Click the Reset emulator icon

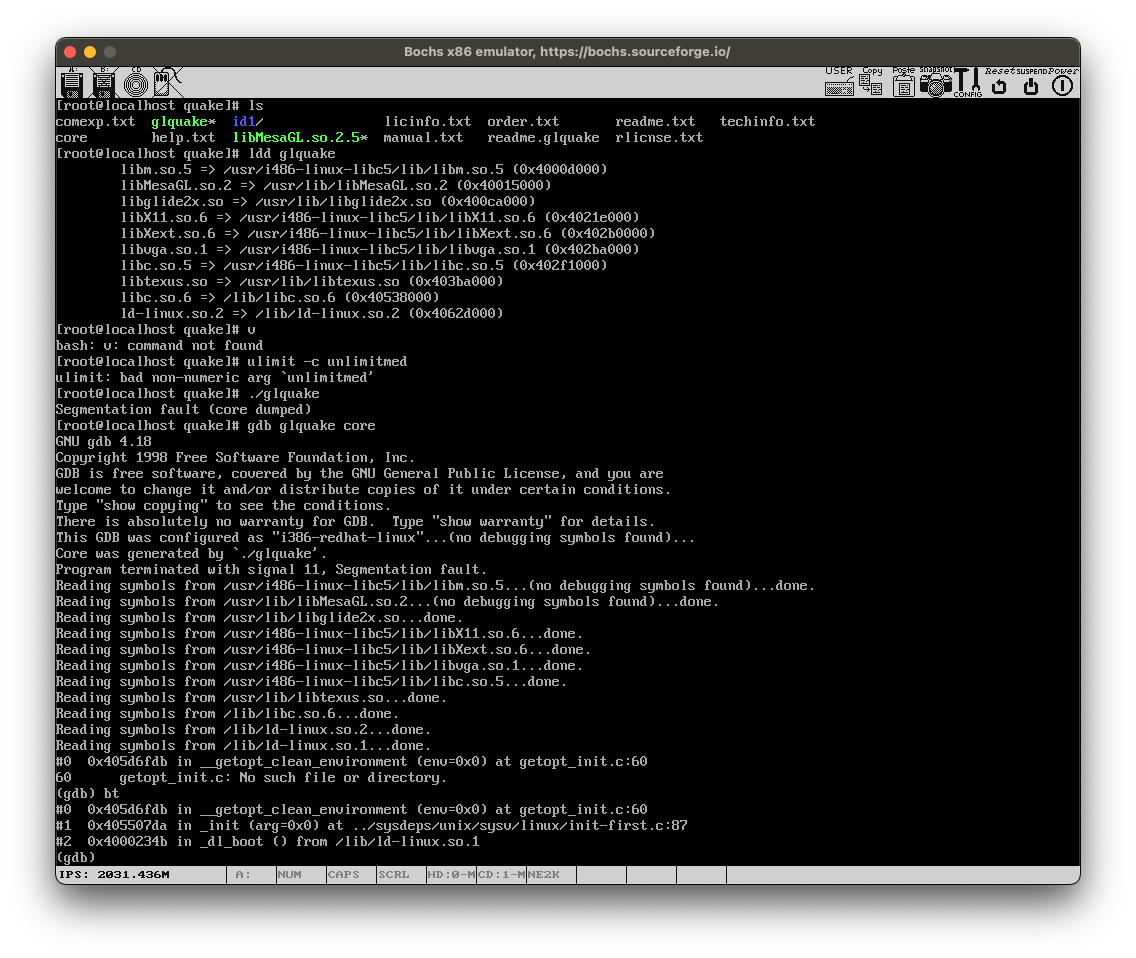pos(999,82)
